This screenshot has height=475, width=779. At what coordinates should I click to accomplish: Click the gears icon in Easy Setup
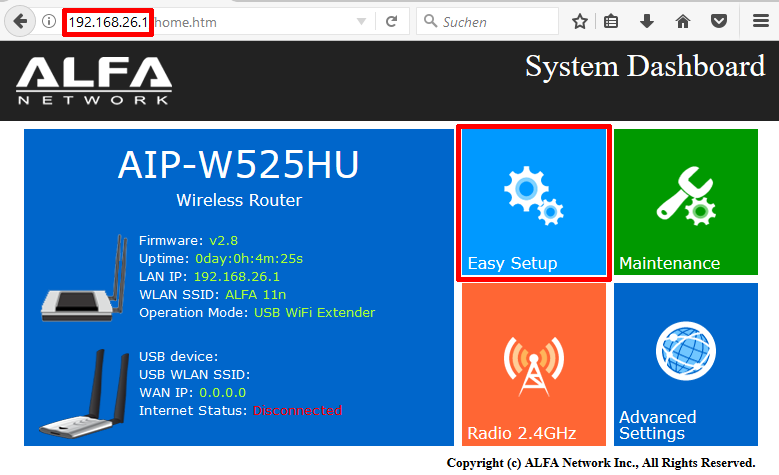(534, 195)
